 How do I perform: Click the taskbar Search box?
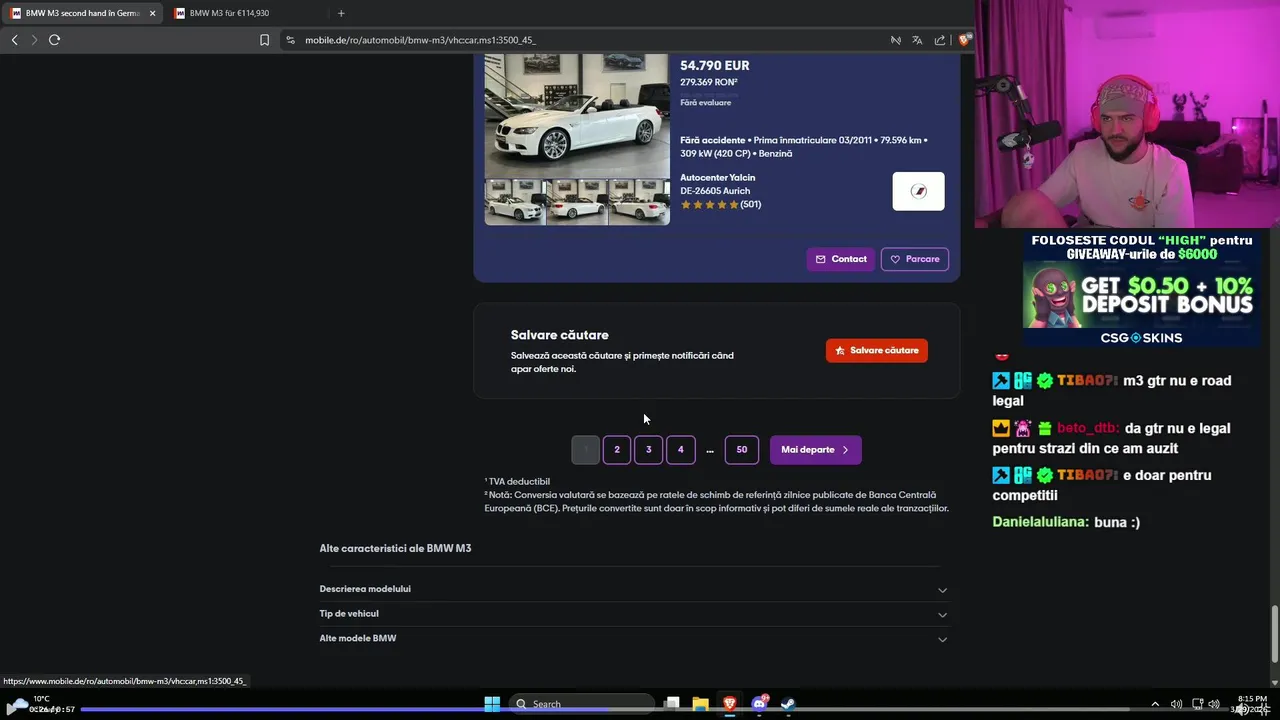click(583, 704)
